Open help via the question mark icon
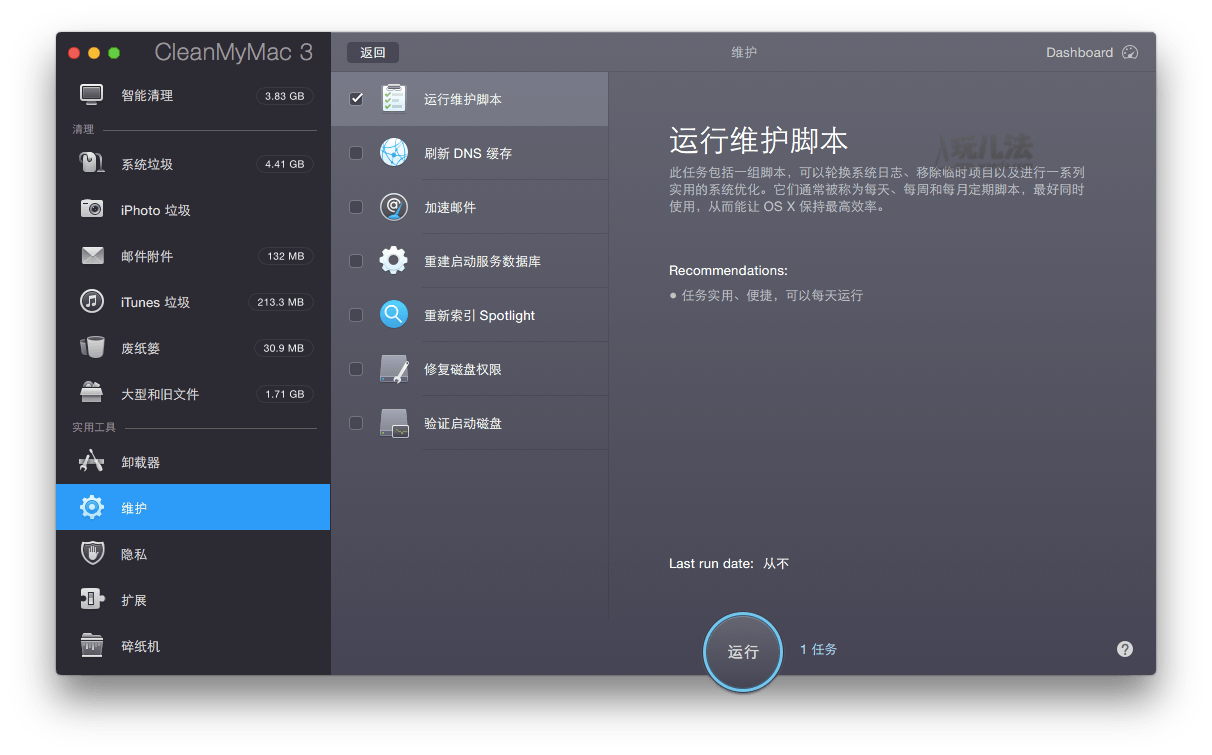Image resolution: width=1212 pixels, height=755 pixels. point(1125,649)
